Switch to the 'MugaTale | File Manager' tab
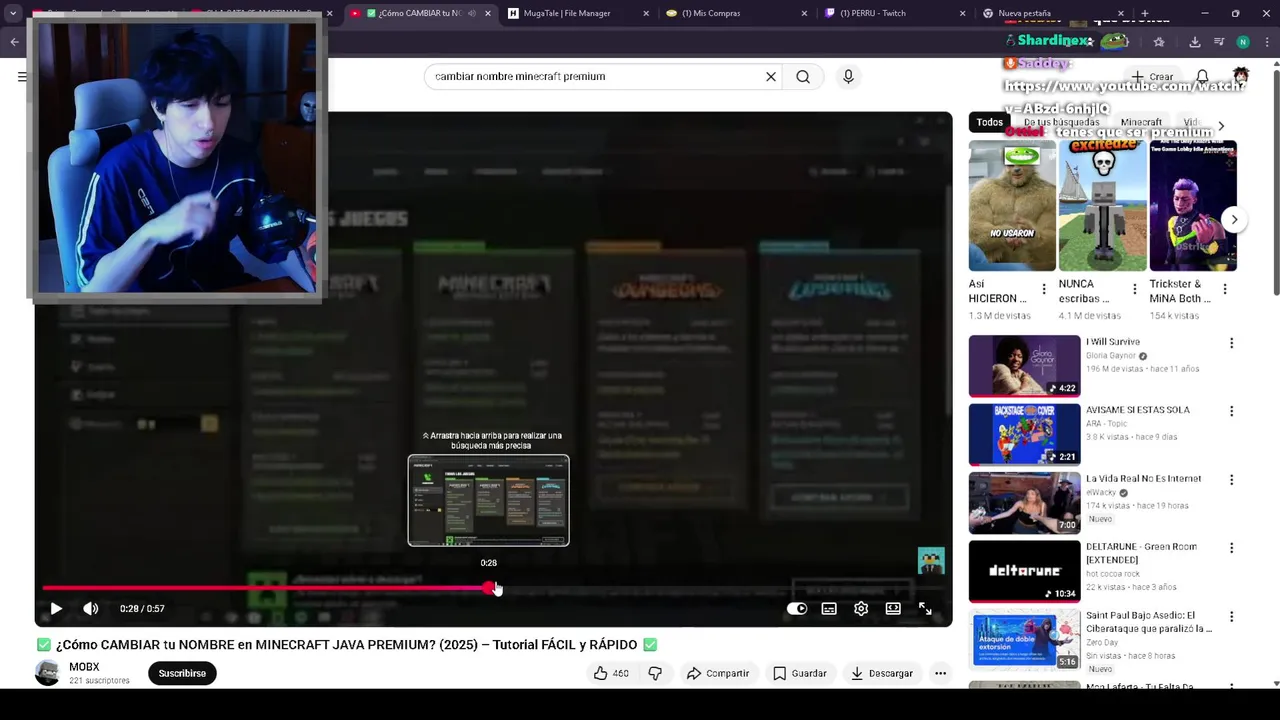This screenshot has width=1280, height=720. tap(567, 13)
